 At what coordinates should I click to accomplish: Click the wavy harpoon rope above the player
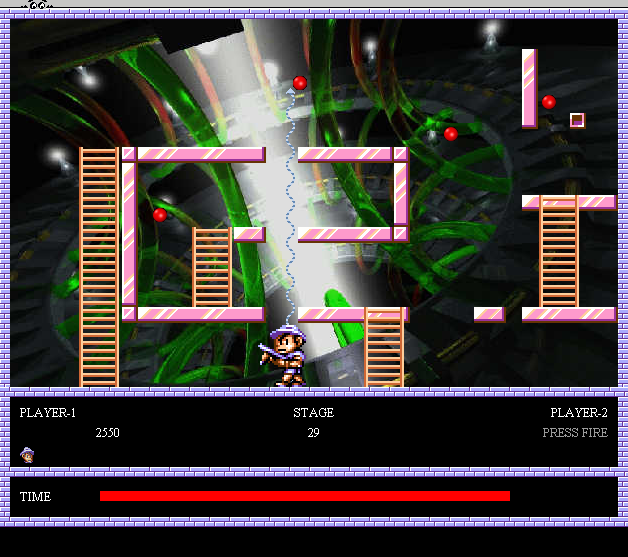(291, 208)
